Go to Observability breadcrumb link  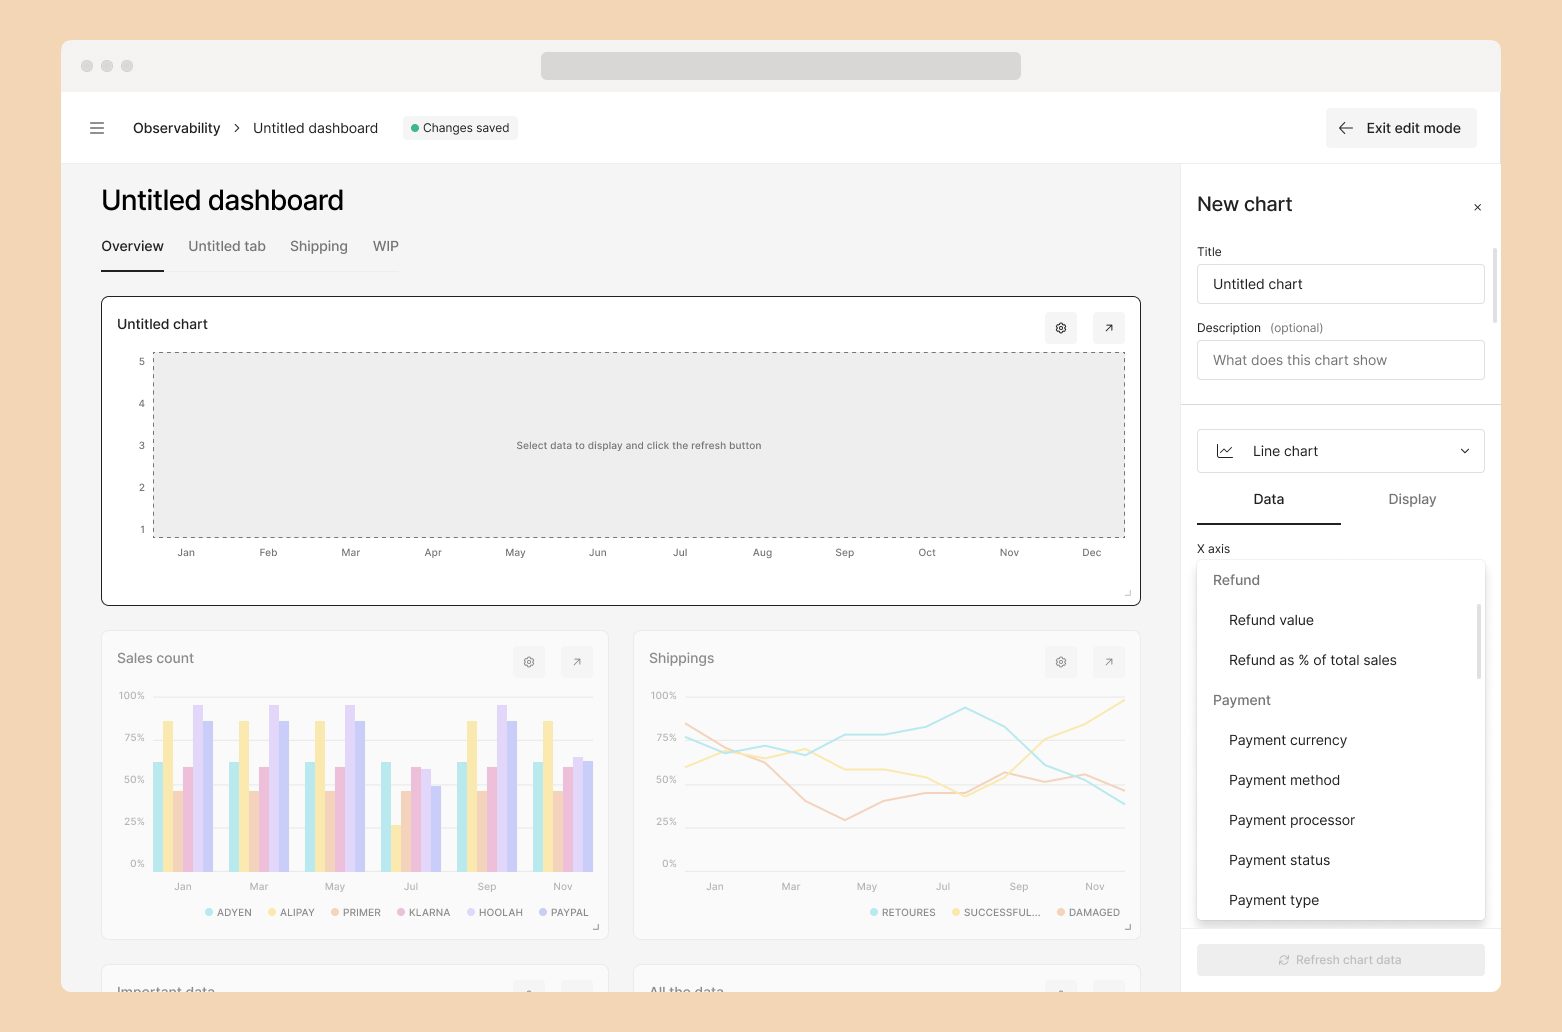coord(176,128)
